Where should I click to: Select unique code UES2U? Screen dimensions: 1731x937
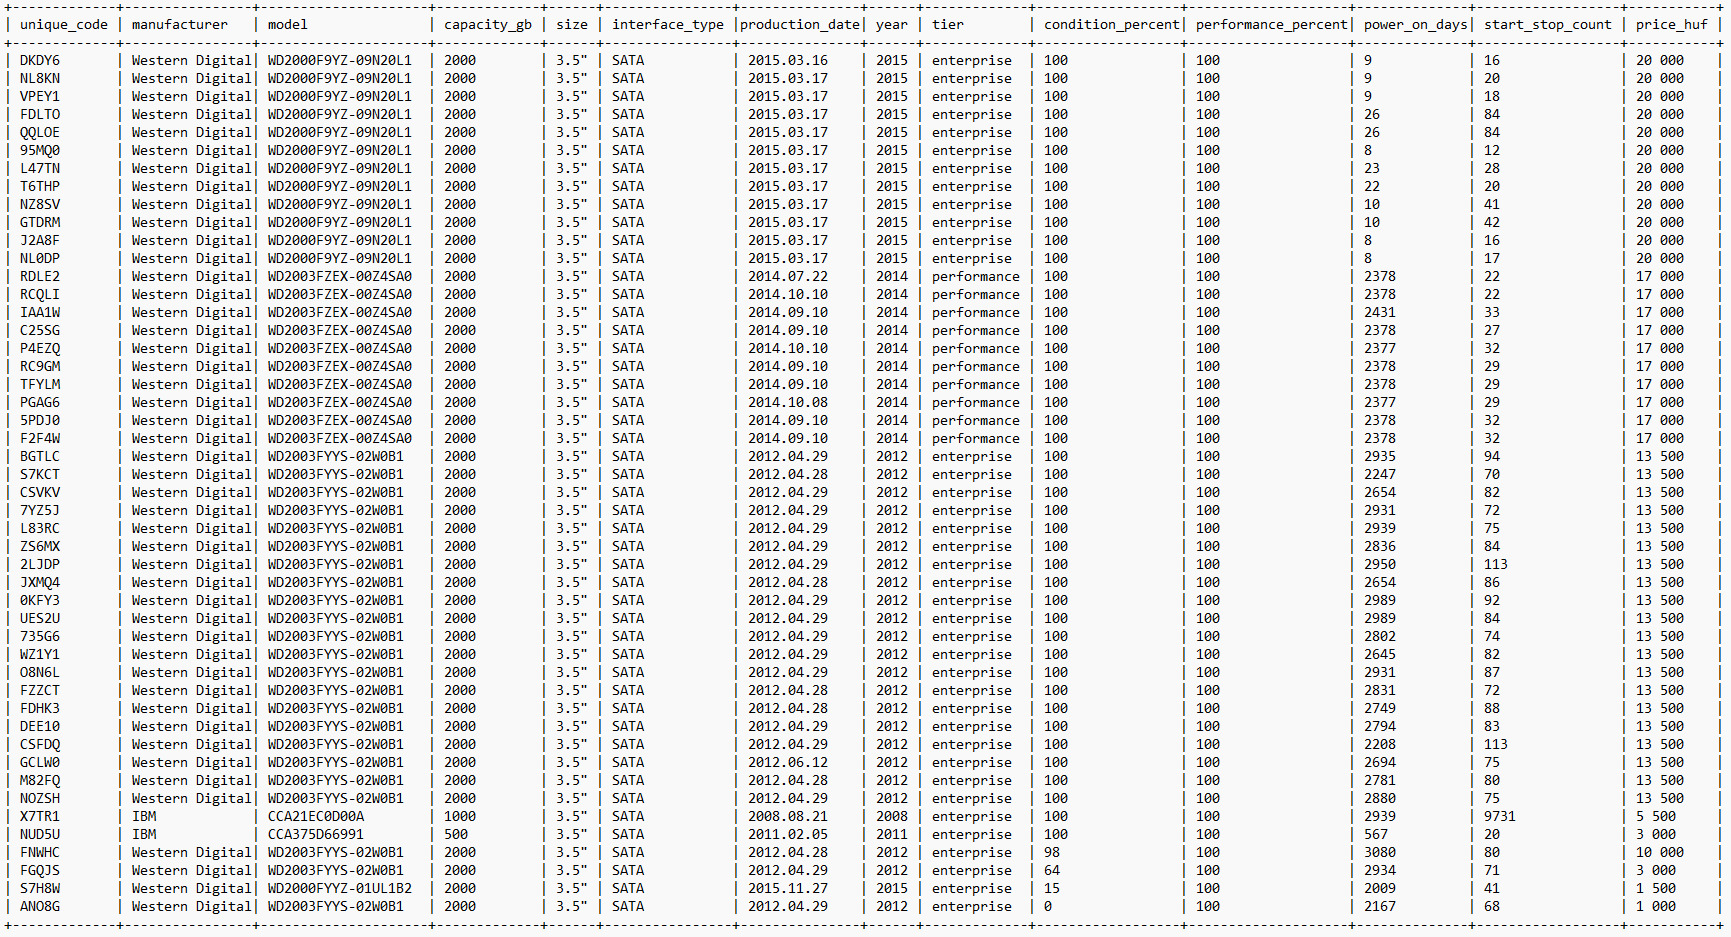tap(40, 618)
